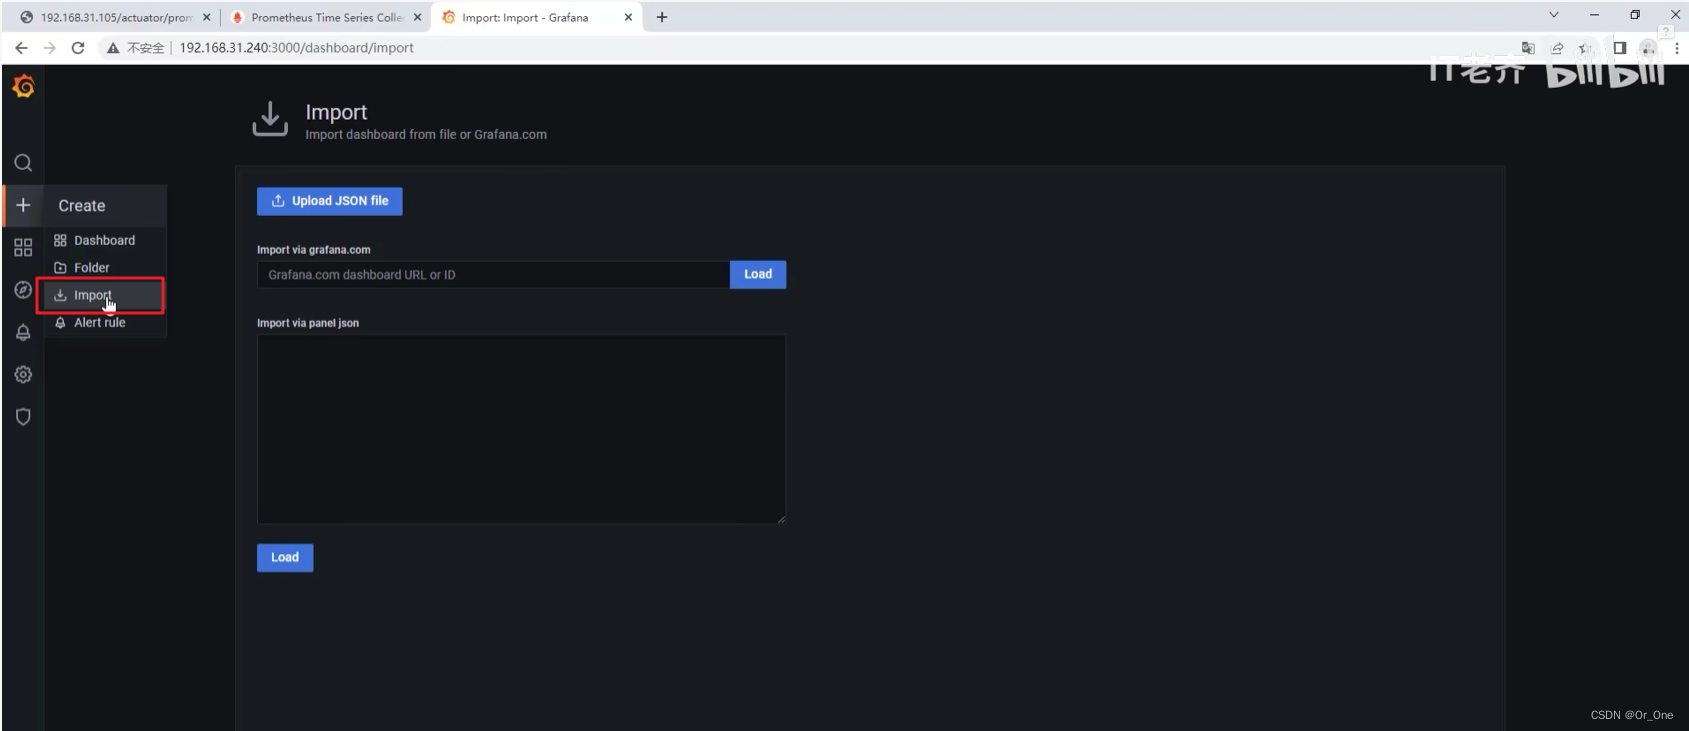The width and height of the screenshot is (1689, 731).
Task: Open the Dashboards four-squares sidebar icon
Action: pyautogui.click(x=23, y=247)
